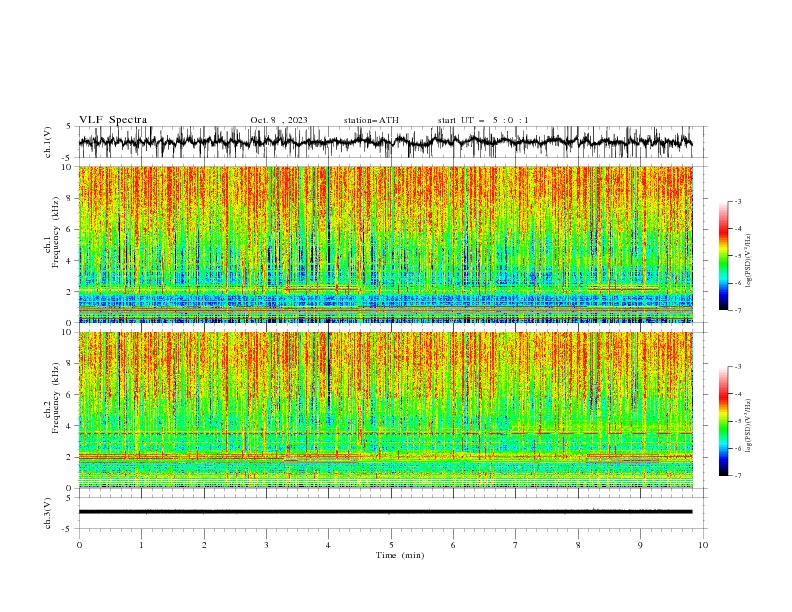Click the "ch.3(V)" axis label

pos(48,513)
